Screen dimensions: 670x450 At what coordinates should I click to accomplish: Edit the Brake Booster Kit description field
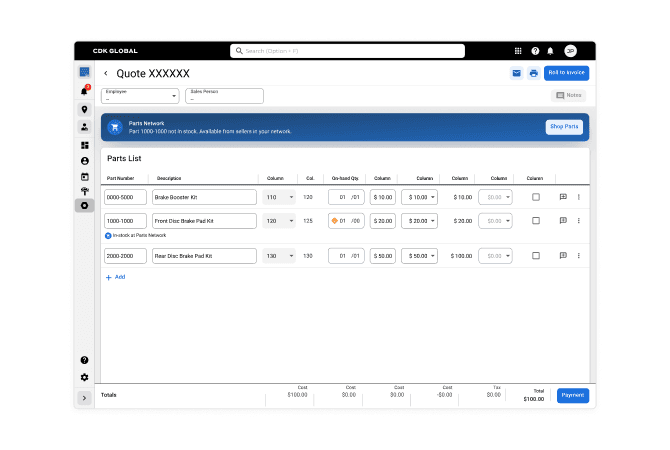(x=204, y=197)
